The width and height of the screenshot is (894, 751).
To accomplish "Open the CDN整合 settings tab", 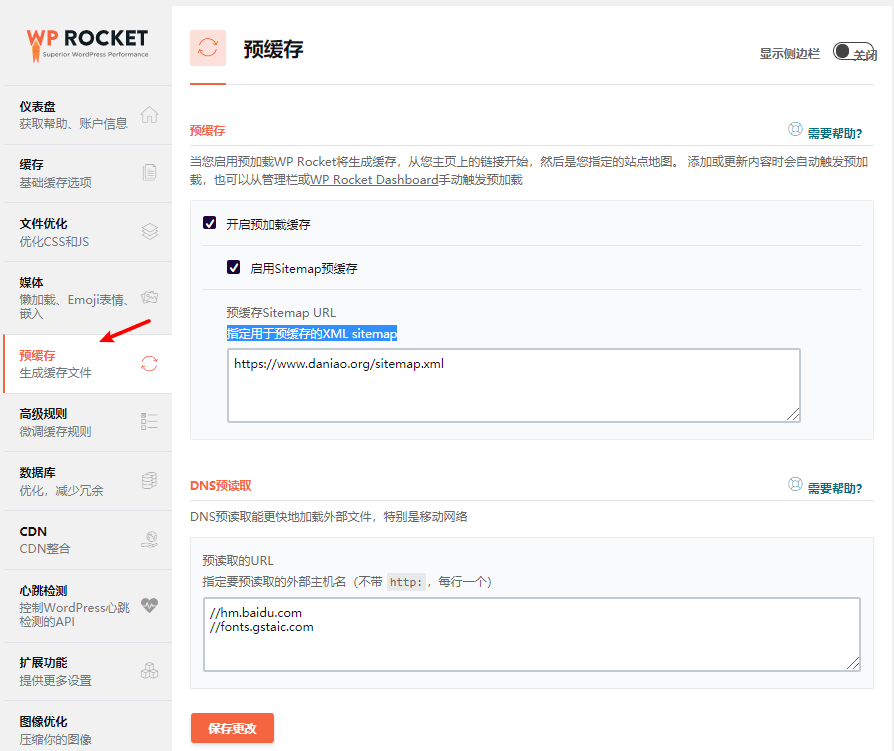I will (88, 540).
